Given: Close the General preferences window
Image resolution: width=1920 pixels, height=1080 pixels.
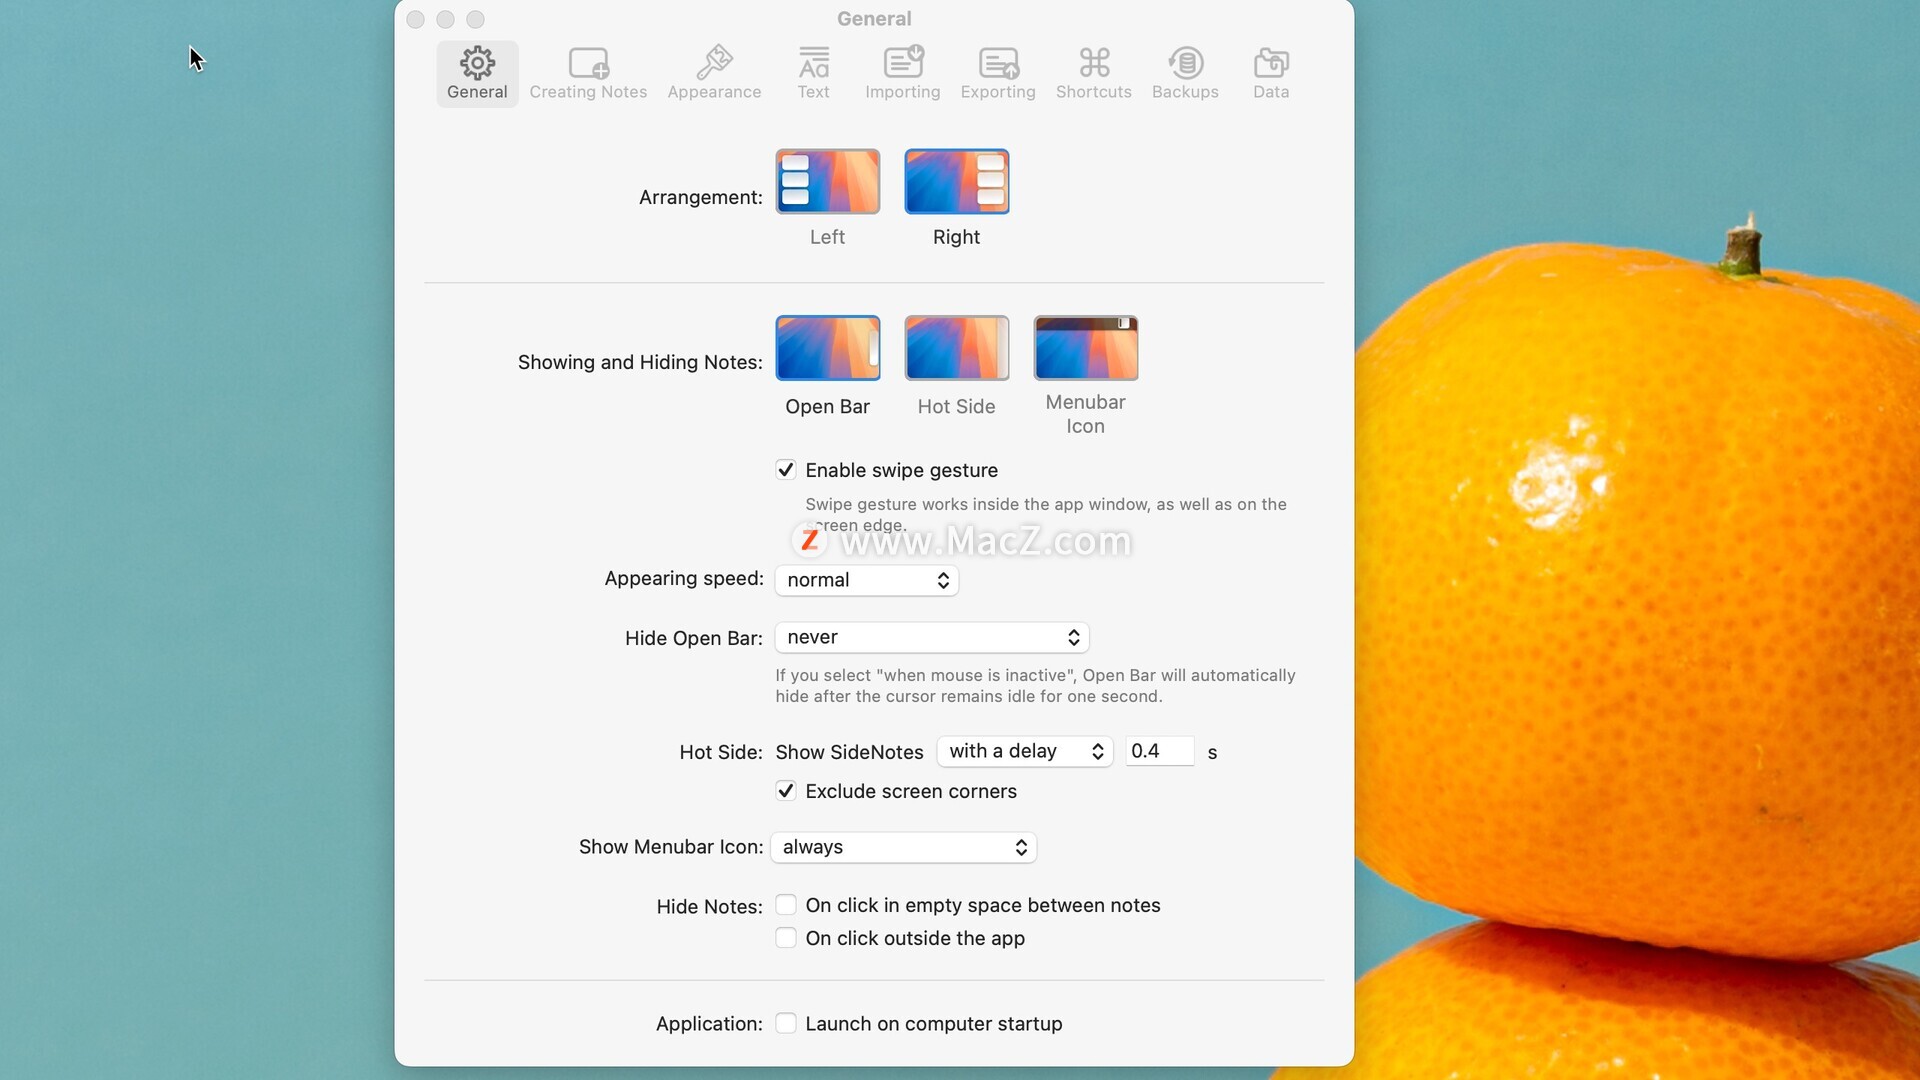Looking at the screenshot, I should [x=416, y=19].
